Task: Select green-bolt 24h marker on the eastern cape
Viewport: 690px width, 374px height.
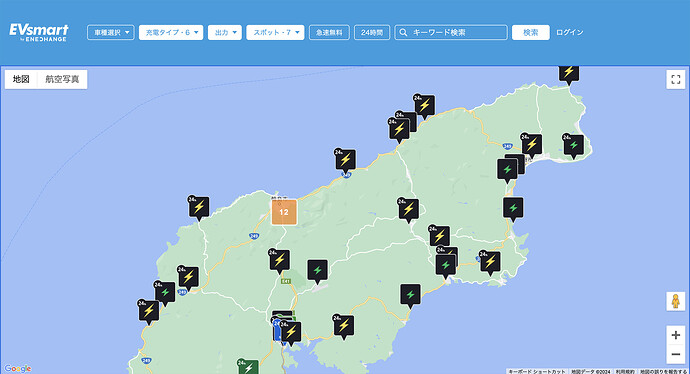Action: pos(573,146)
